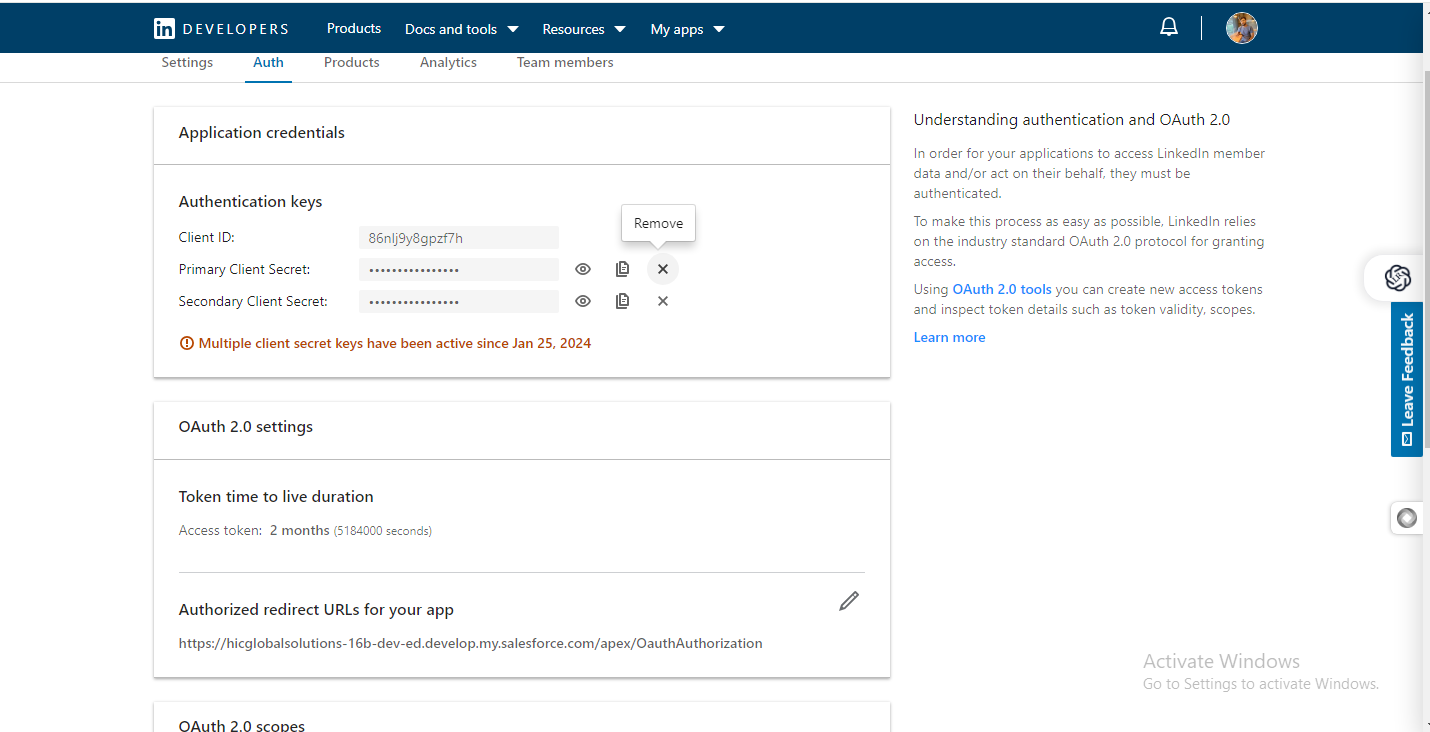1430x732 pixels.
Task: Reveal the Secondary Client Secret value
Action: [583, 301]
